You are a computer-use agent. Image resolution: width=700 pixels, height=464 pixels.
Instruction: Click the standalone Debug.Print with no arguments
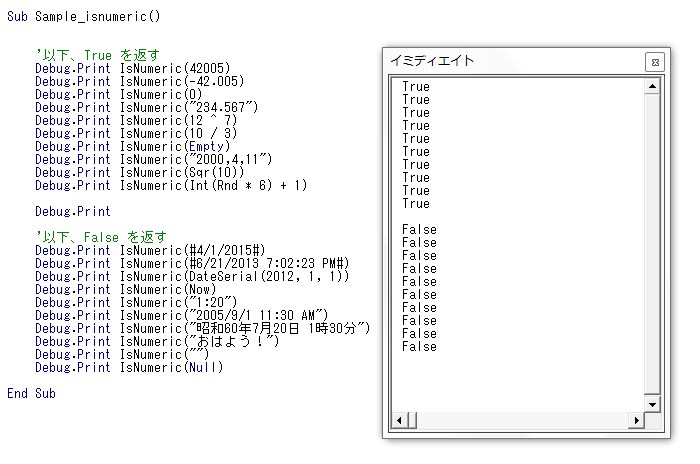pos(73,211)
